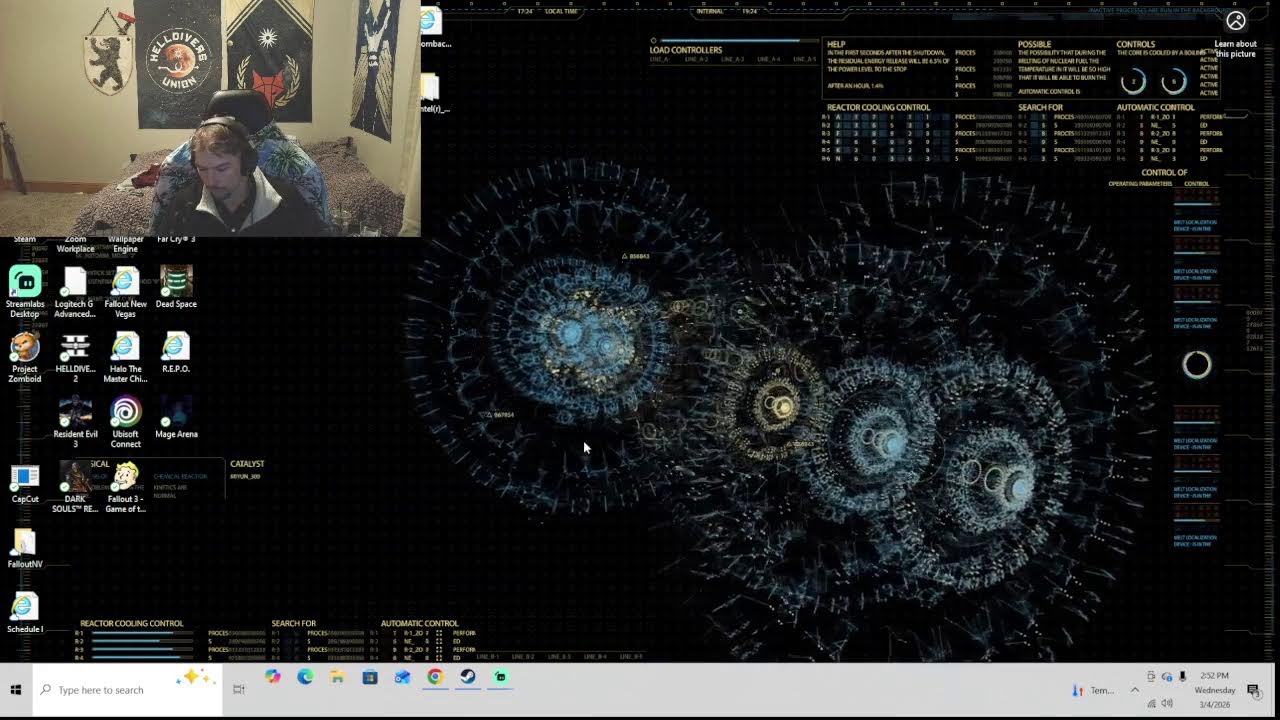Click the microphone tray icon
The height and width of the screenshot is (720, 1280).
tap(1182, 677)
